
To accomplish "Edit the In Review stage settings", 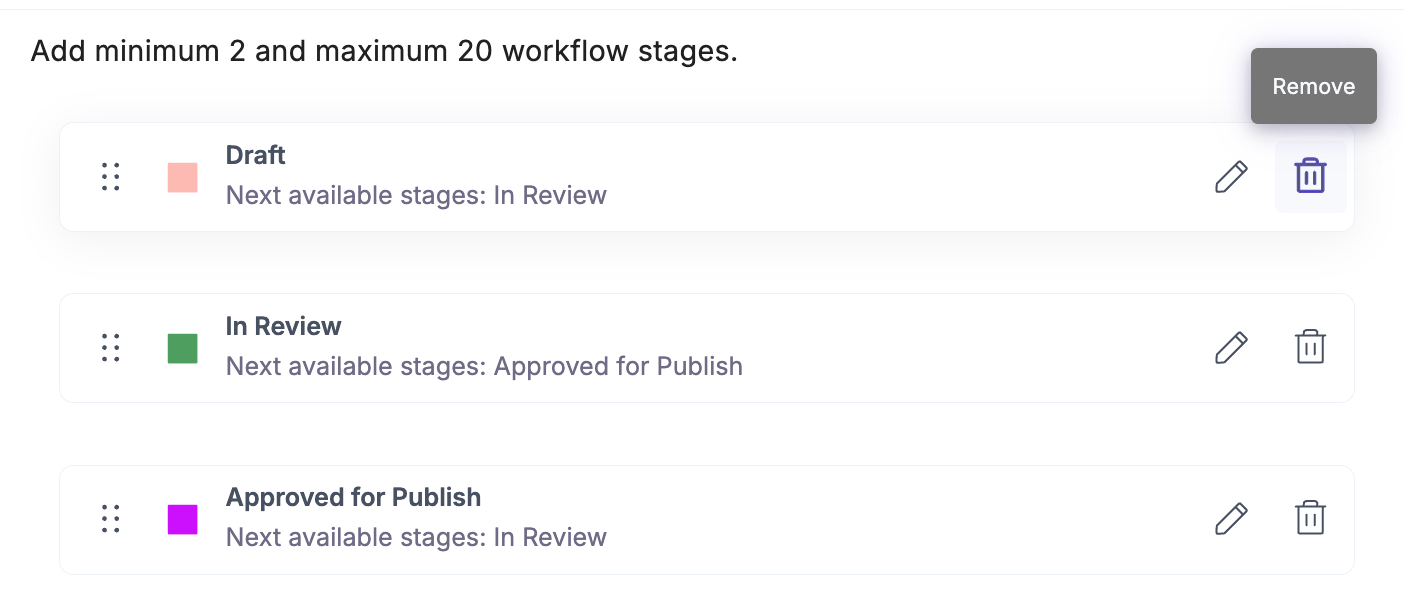I will click(1231, 347).
